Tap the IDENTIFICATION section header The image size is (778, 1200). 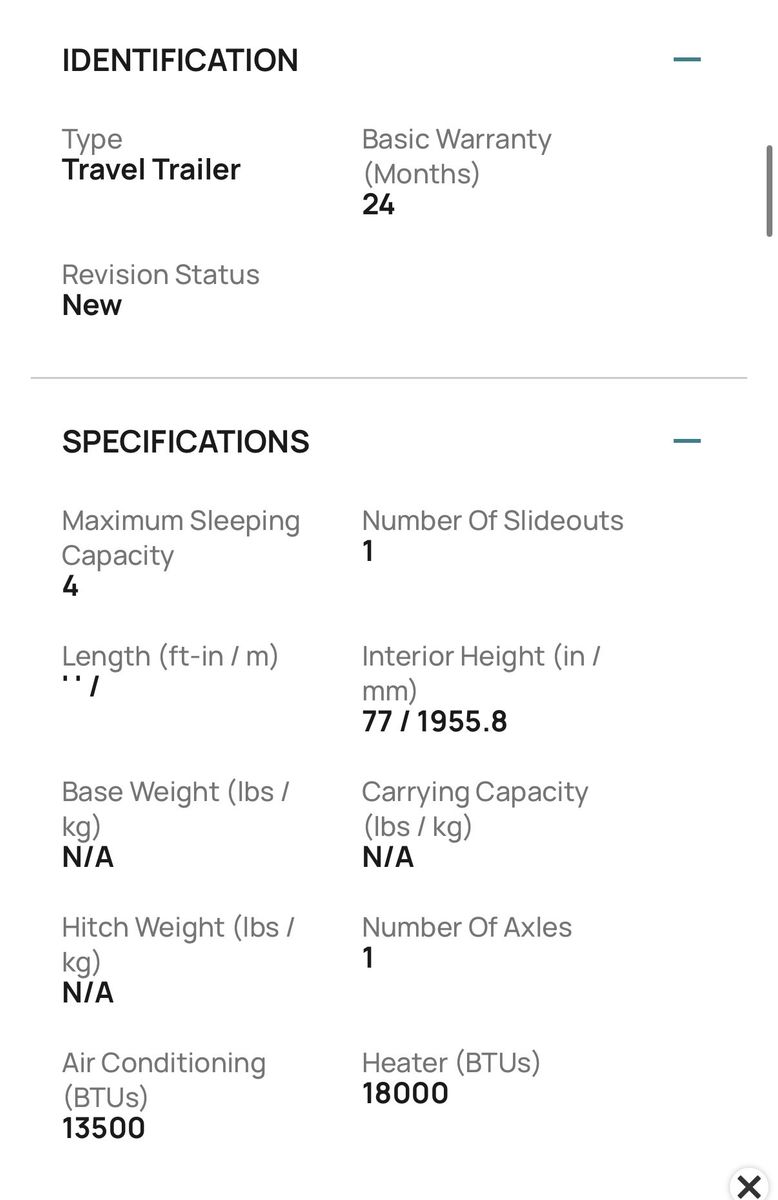pyautogui.click(x=180, y=60)
